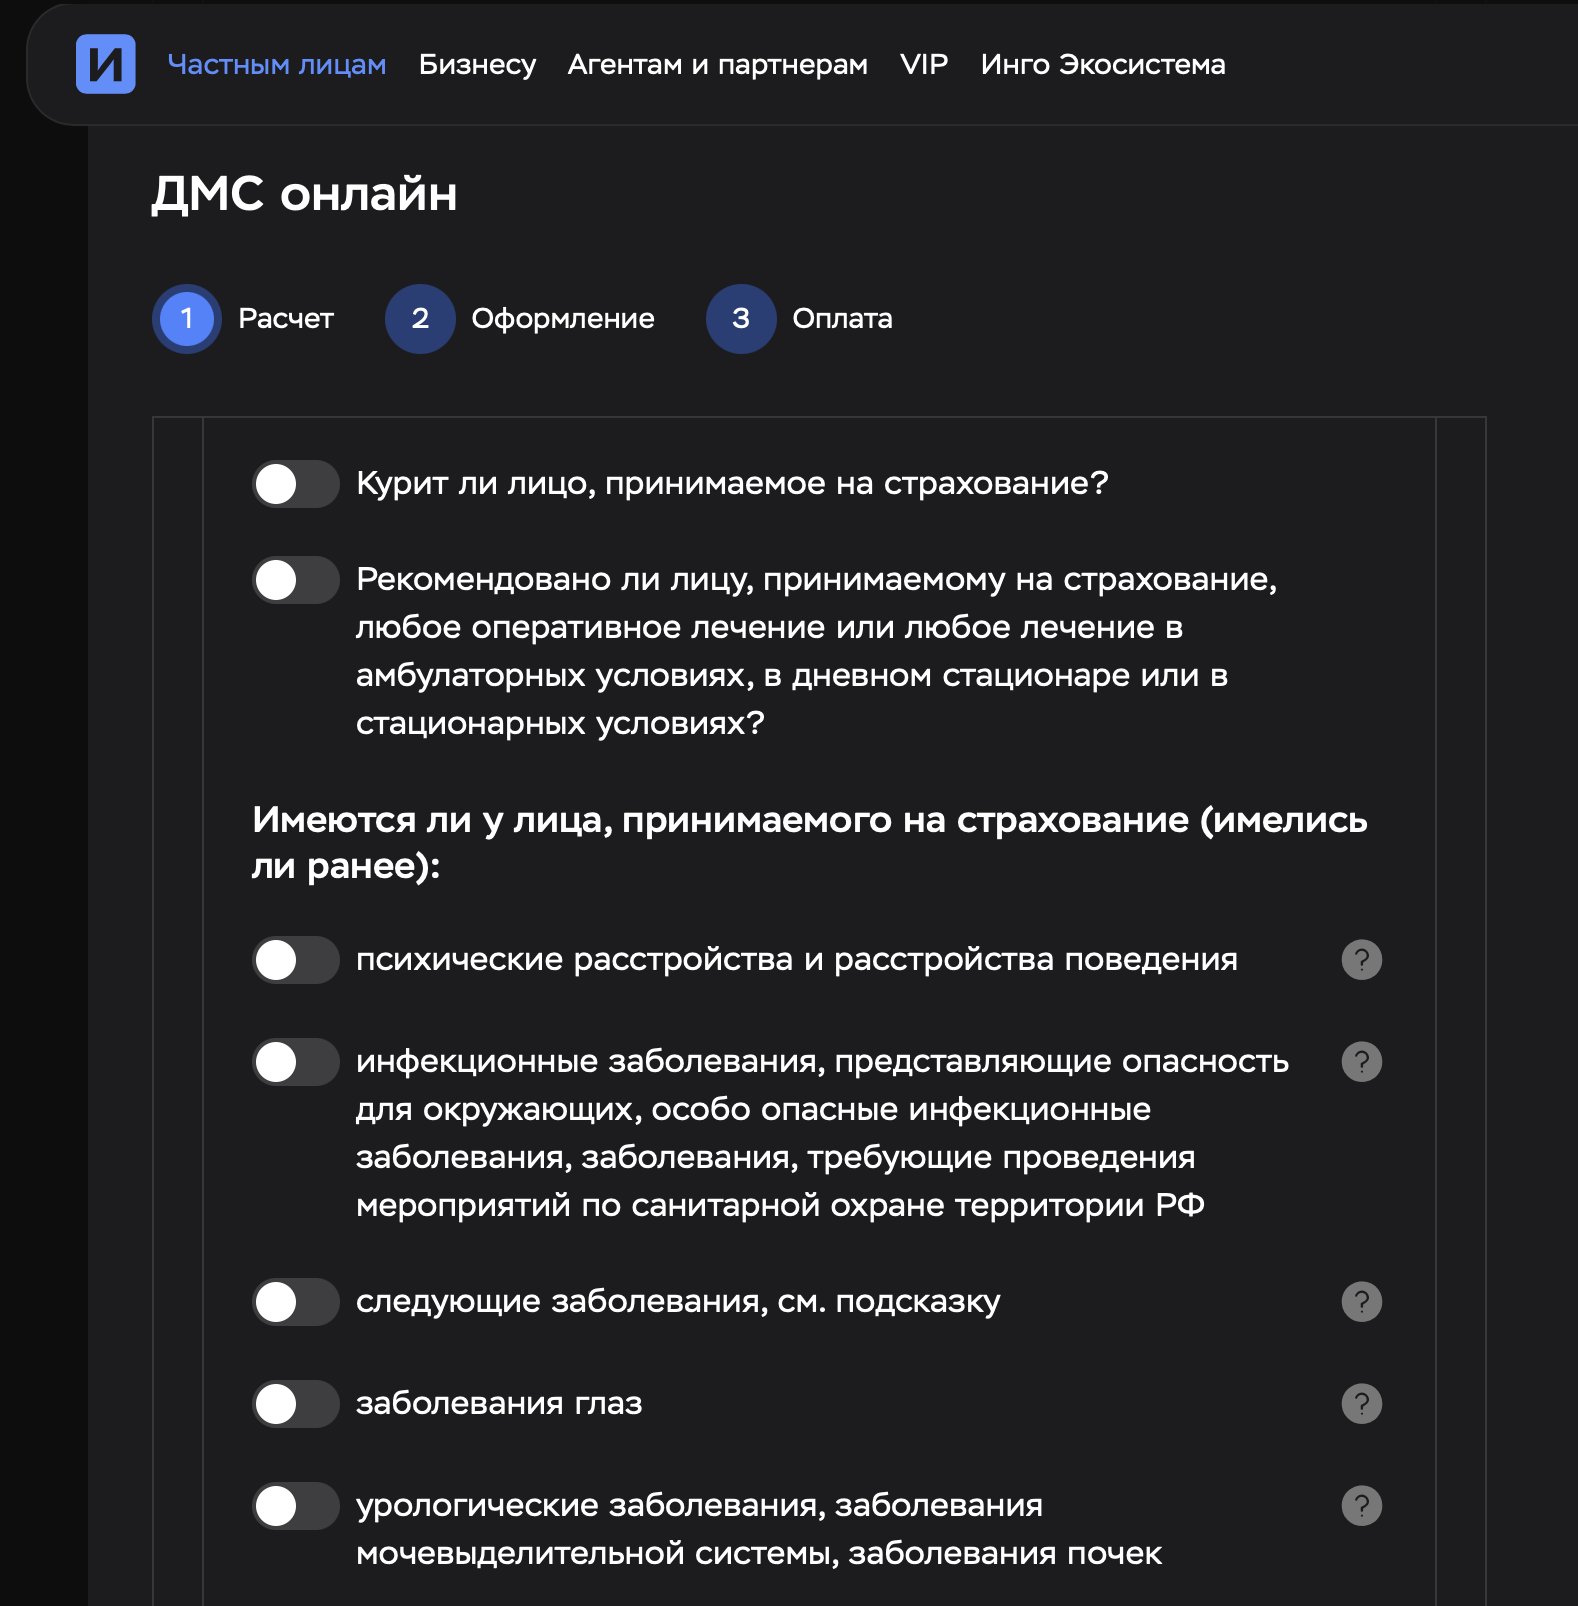The width and height of the screenshot is (1578, 1606).
Task: Click step 3 circle Оплата
Action: (x=741, y=319)
